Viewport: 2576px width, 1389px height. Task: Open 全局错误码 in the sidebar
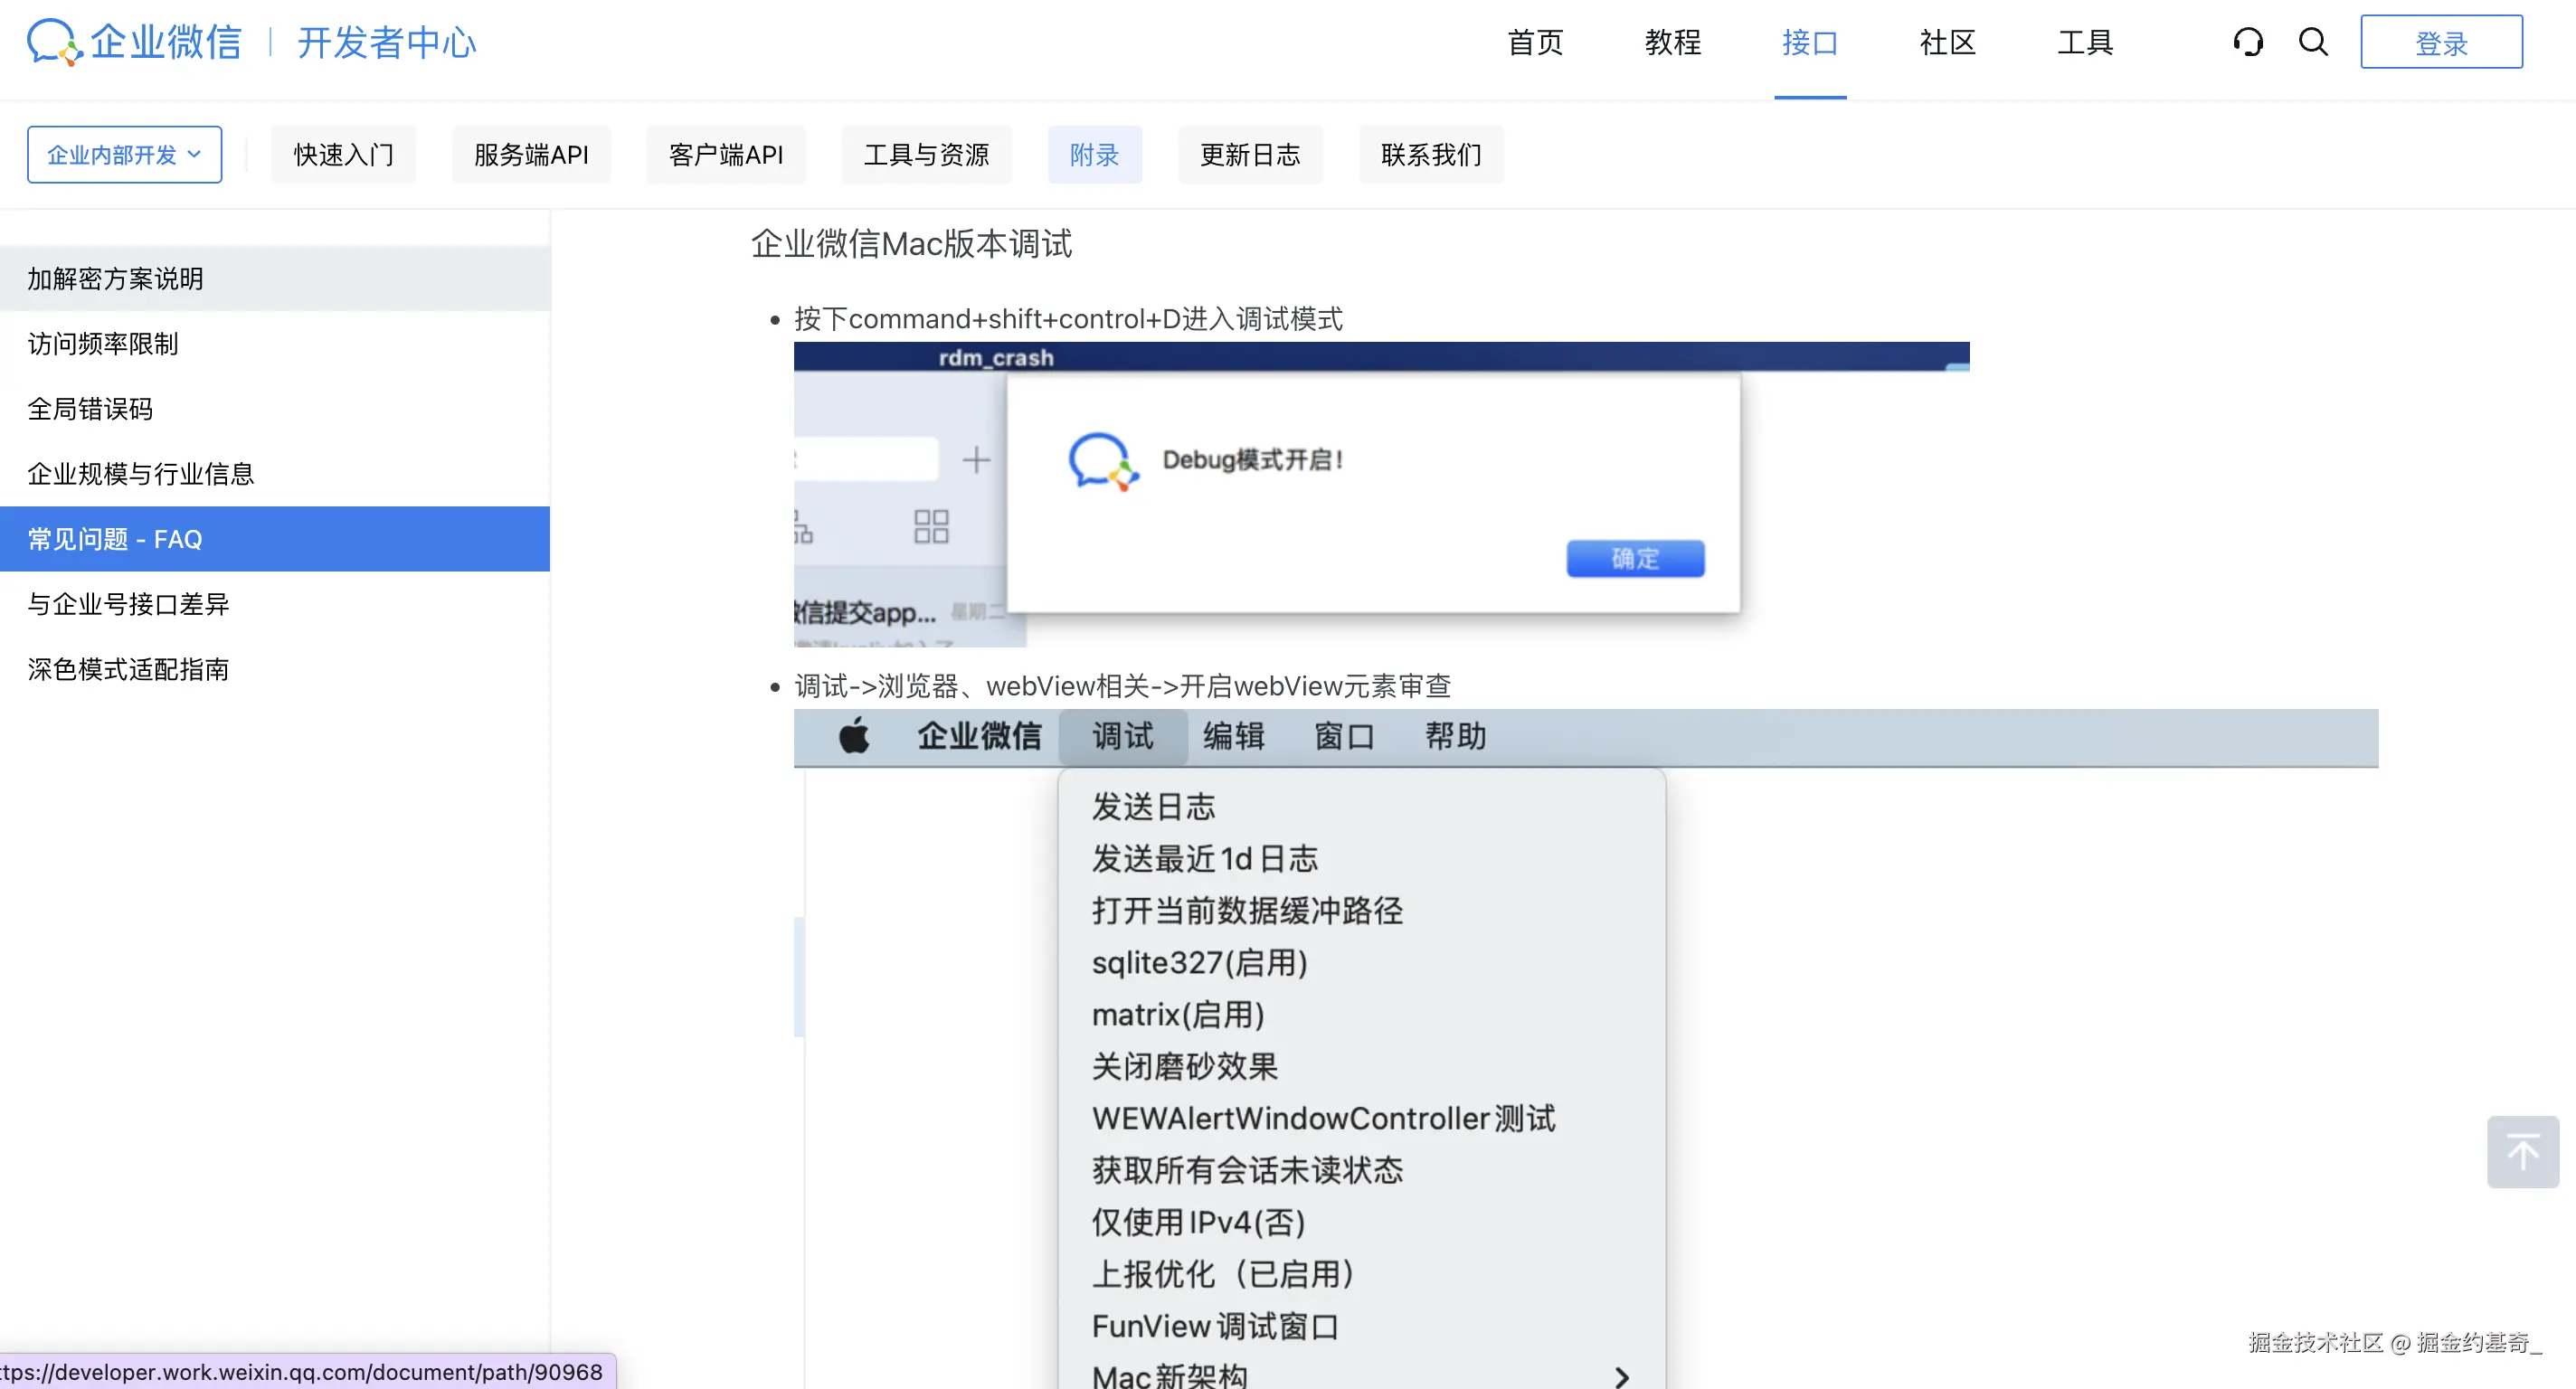90,409
